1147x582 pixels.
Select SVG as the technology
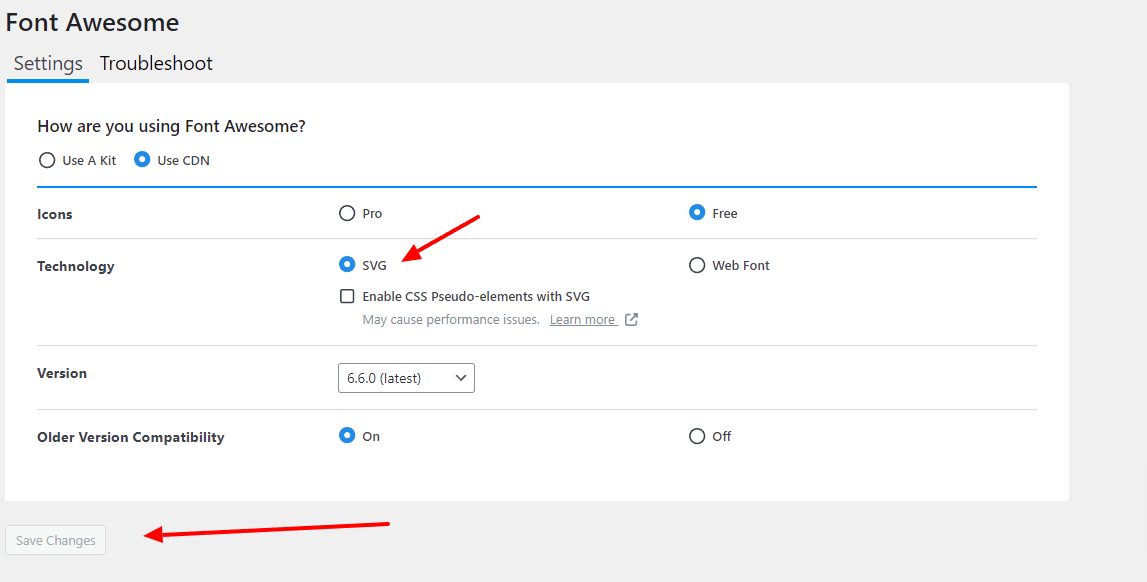(347, 265)
